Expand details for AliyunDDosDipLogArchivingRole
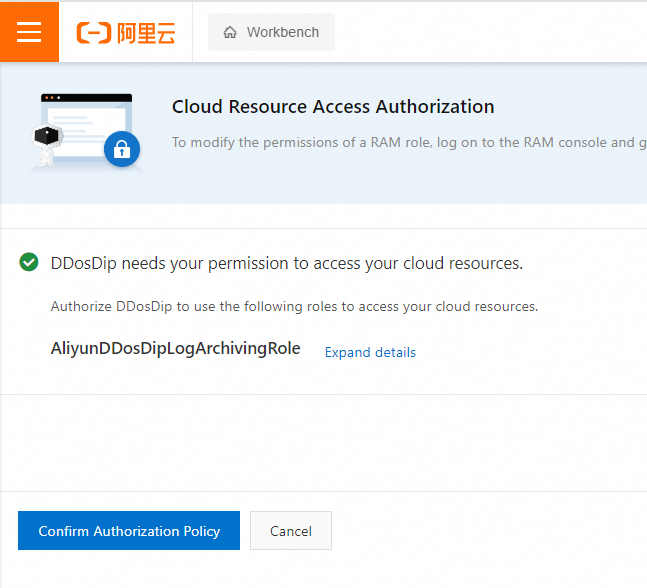The image size is (647, 588). [370, 352]
